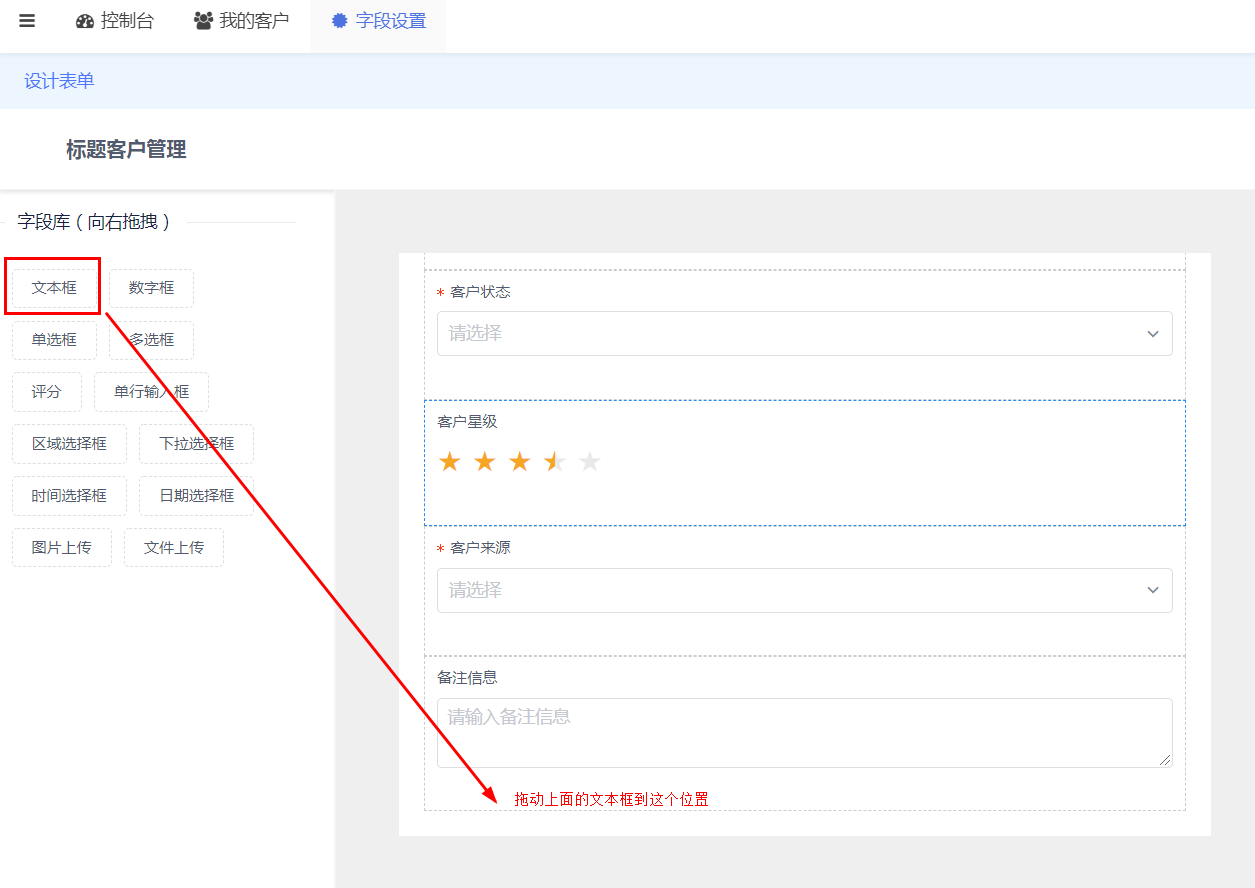Open the 客户状态 dropdown

click(x=804, y=333)
